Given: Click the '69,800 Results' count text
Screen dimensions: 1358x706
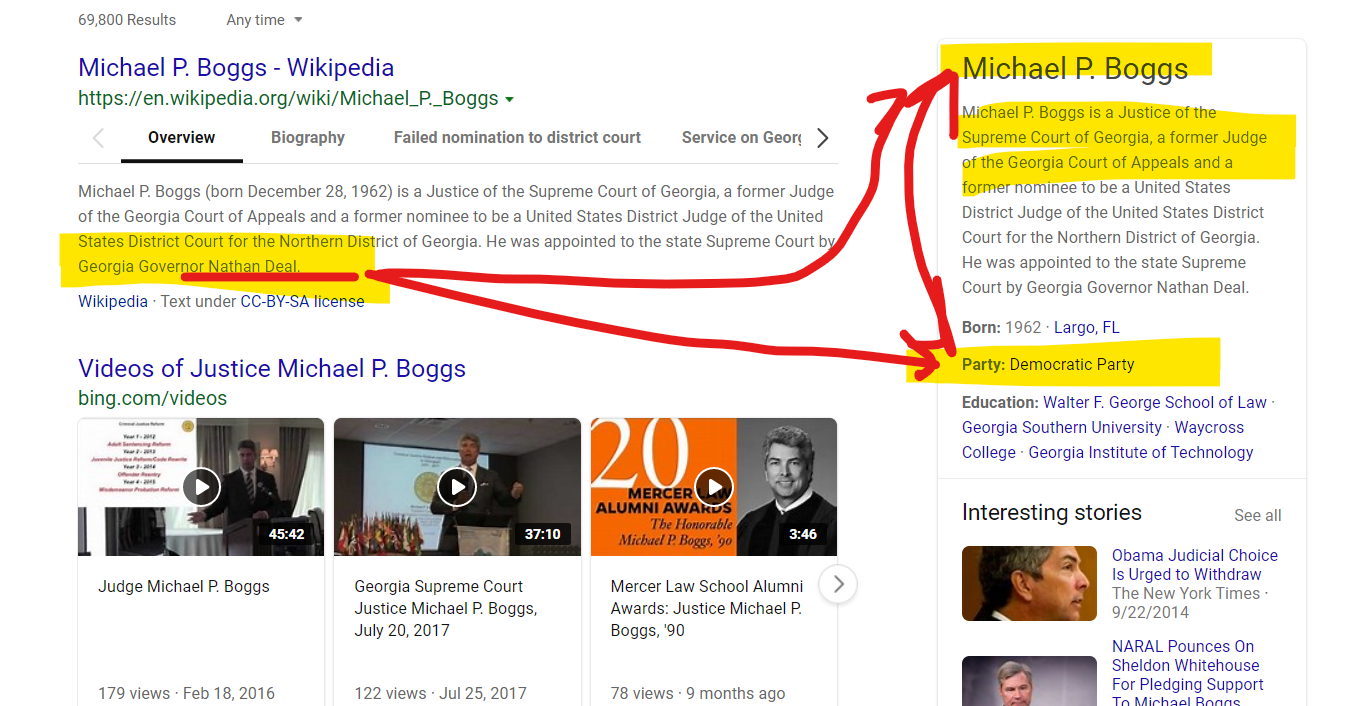Looking at the screenshot, I should pyautogui.click(x=127, y=20).
